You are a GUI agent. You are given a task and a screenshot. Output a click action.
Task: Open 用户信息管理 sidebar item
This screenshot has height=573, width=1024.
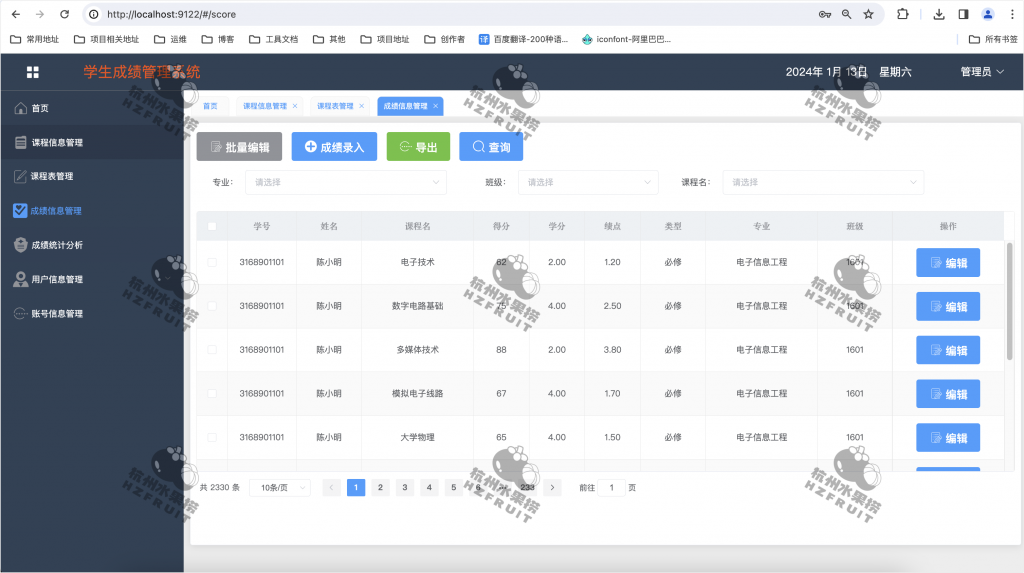click(92, 279)
